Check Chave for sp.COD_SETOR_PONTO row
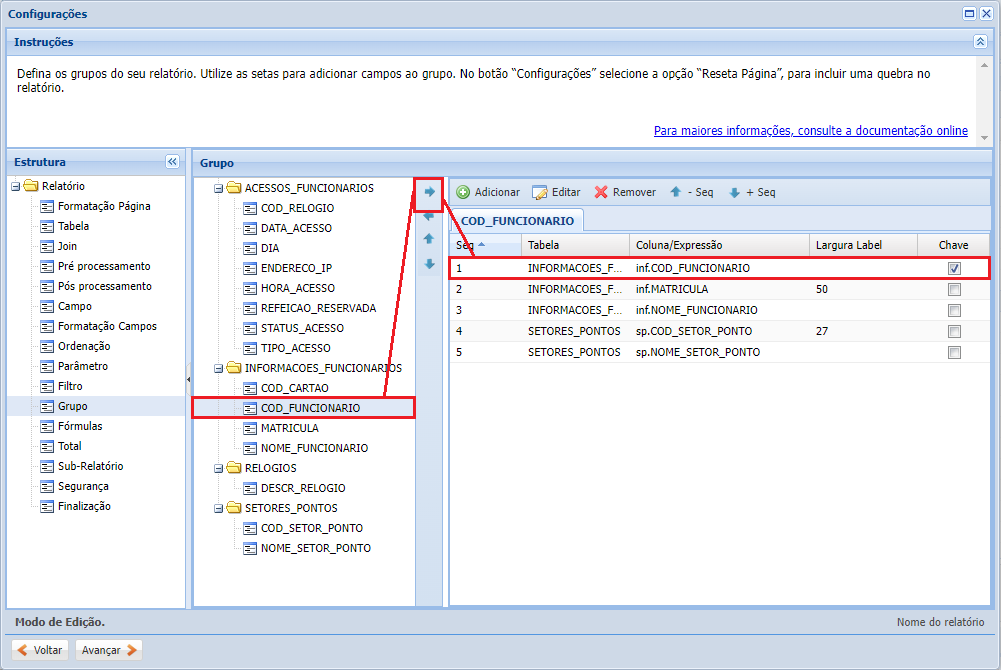 (x=954, y=331)
